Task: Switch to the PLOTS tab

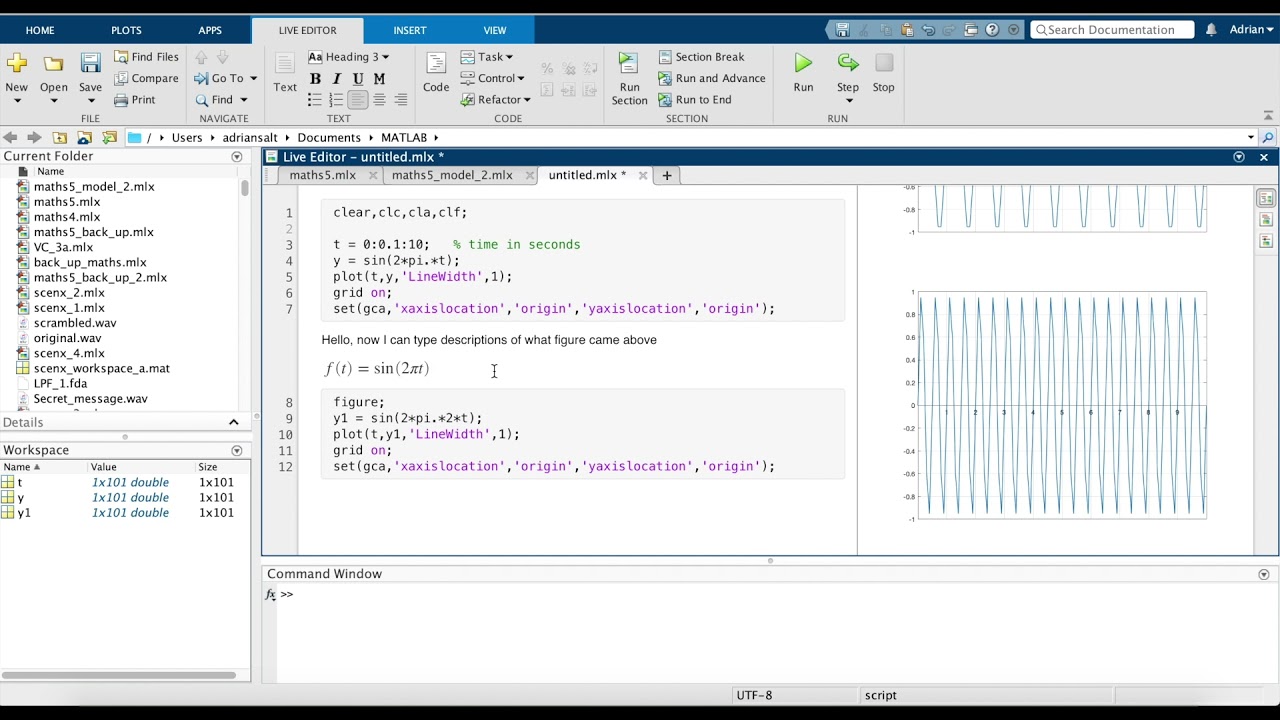Action: tap(126, 30)
